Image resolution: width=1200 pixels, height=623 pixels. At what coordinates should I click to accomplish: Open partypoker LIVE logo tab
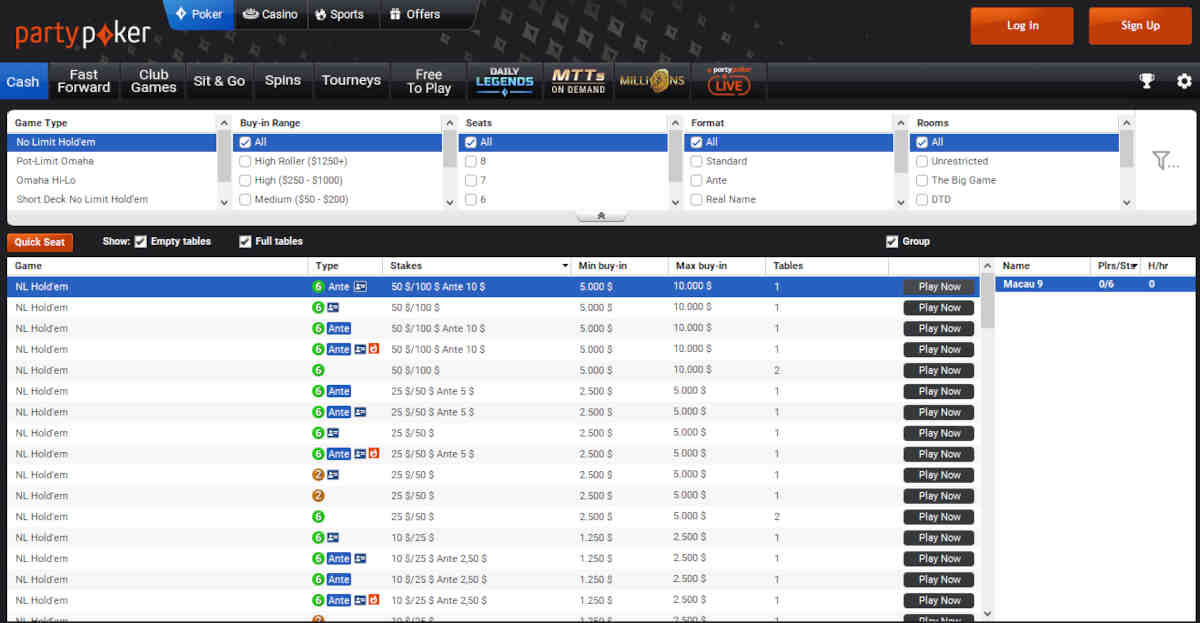coord(729,81)
